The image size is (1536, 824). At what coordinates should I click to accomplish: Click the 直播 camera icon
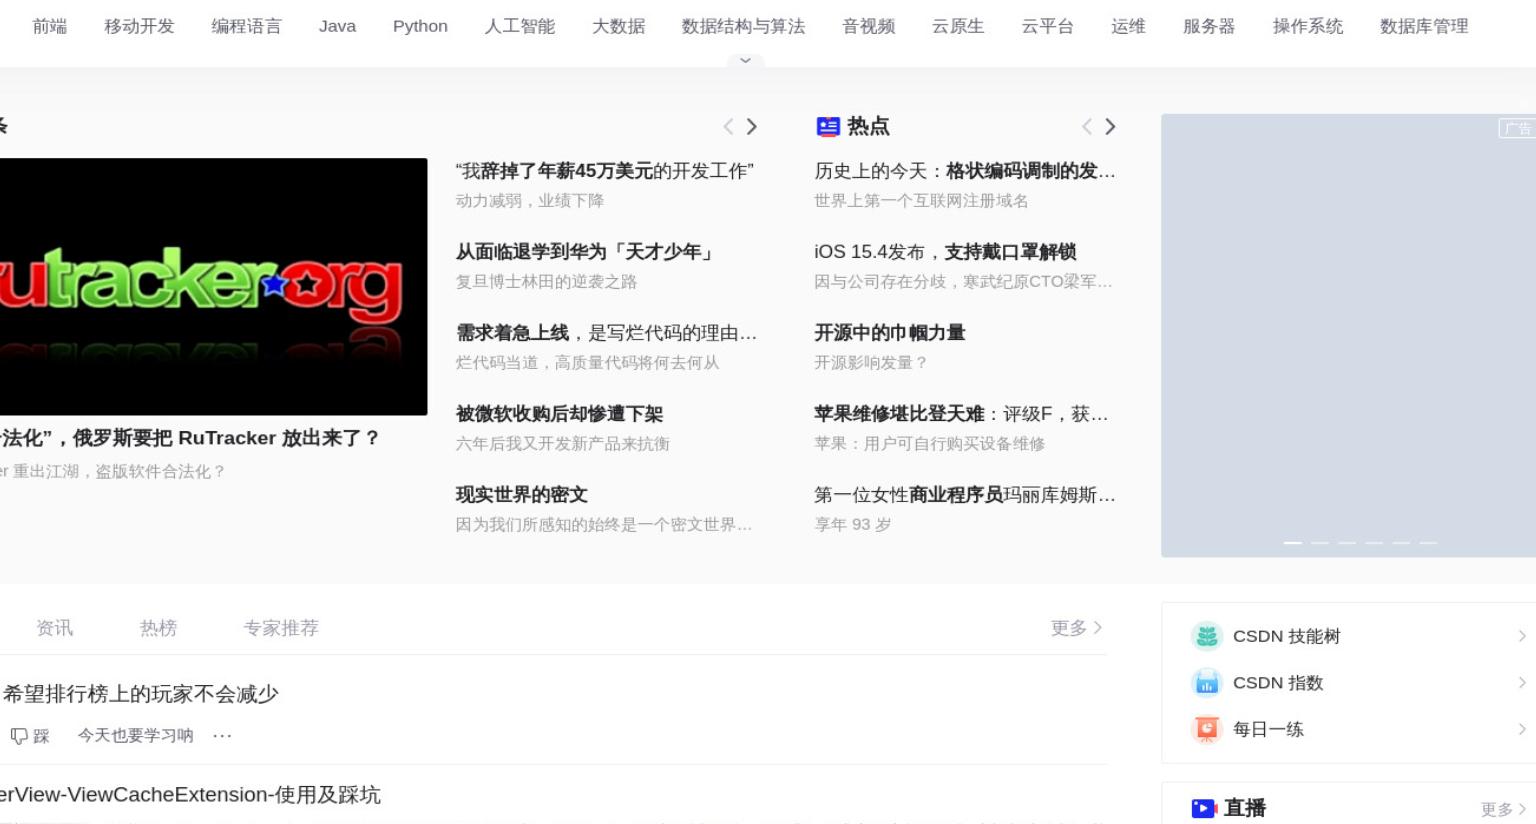pos(1204,808)
